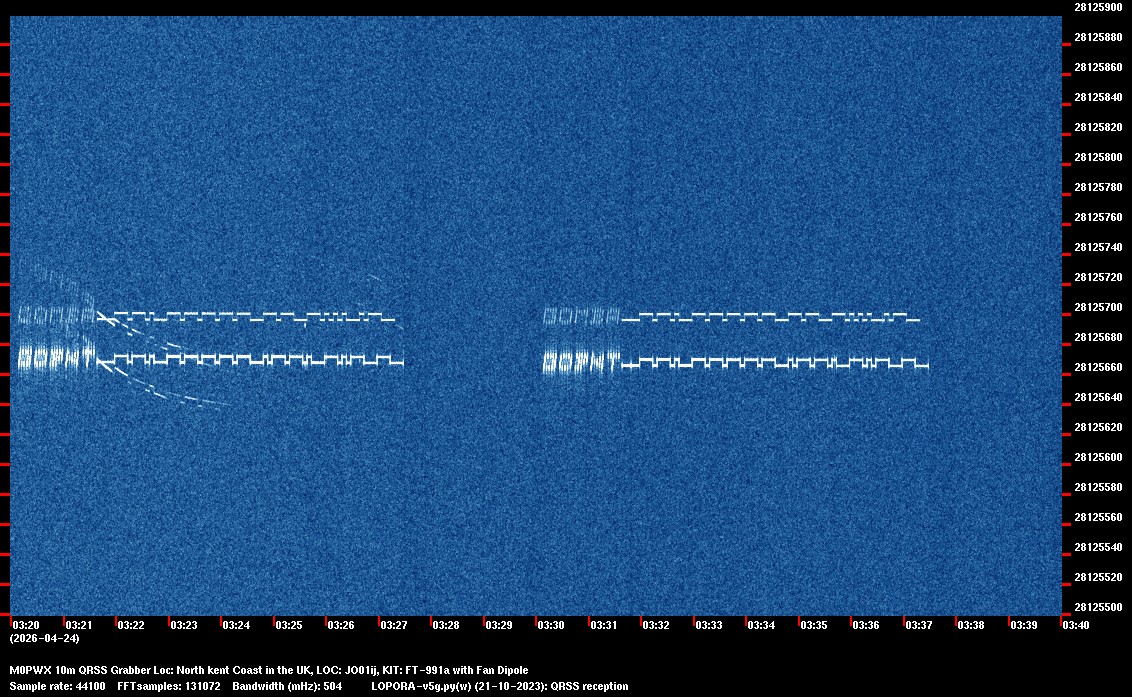Click the 28125900 frequency label

click(x=1098, y=7)
